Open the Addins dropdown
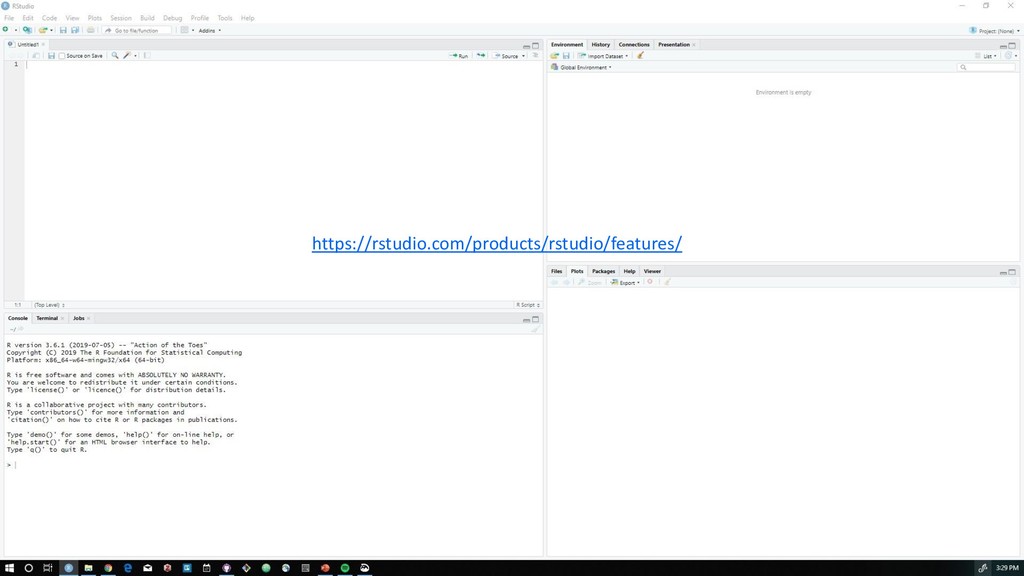The height and width of the screenshot is (576, 1024). [x=210, y=31]
